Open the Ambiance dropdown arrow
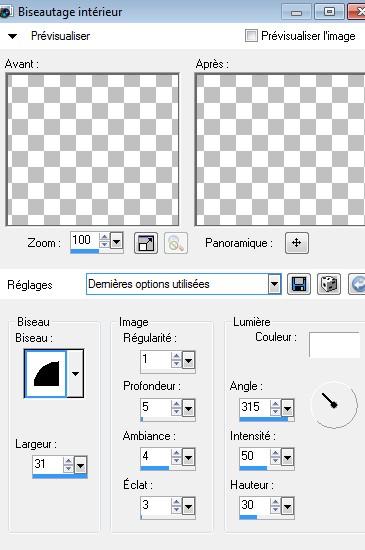 pos(188,457)
